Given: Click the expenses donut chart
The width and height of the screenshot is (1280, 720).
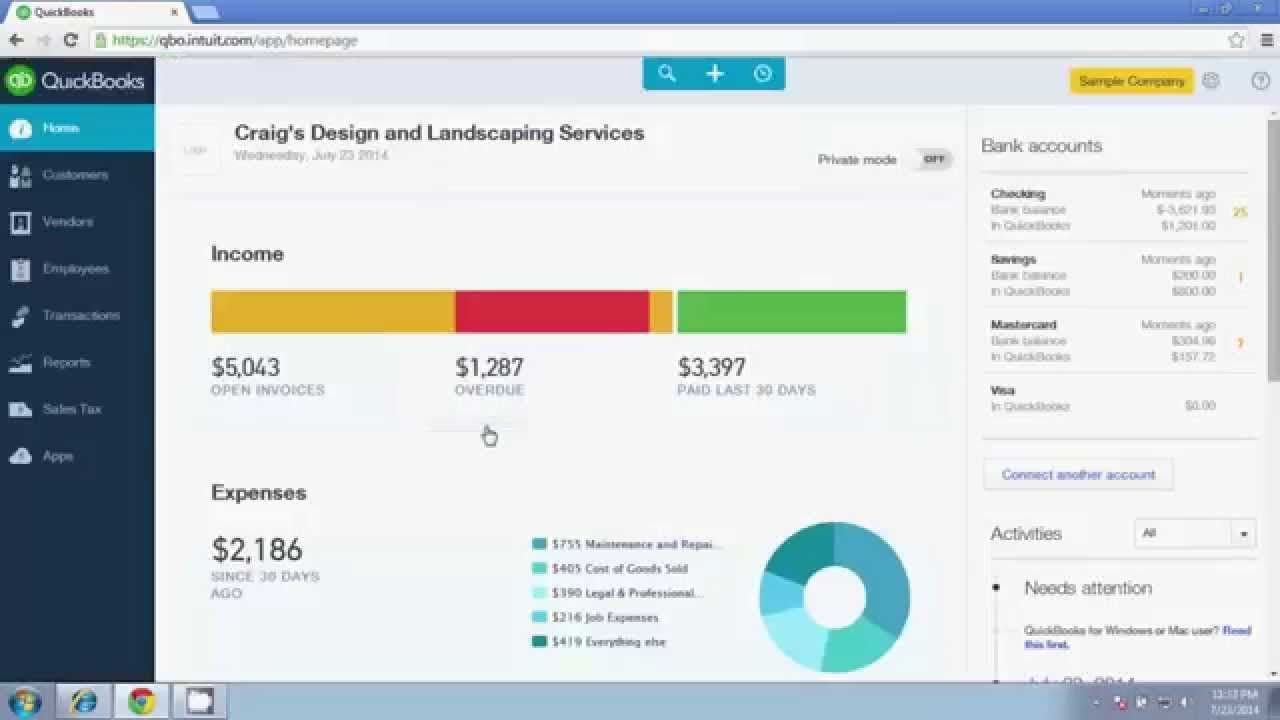Looking at the screenshot, I should coord(835,597).
